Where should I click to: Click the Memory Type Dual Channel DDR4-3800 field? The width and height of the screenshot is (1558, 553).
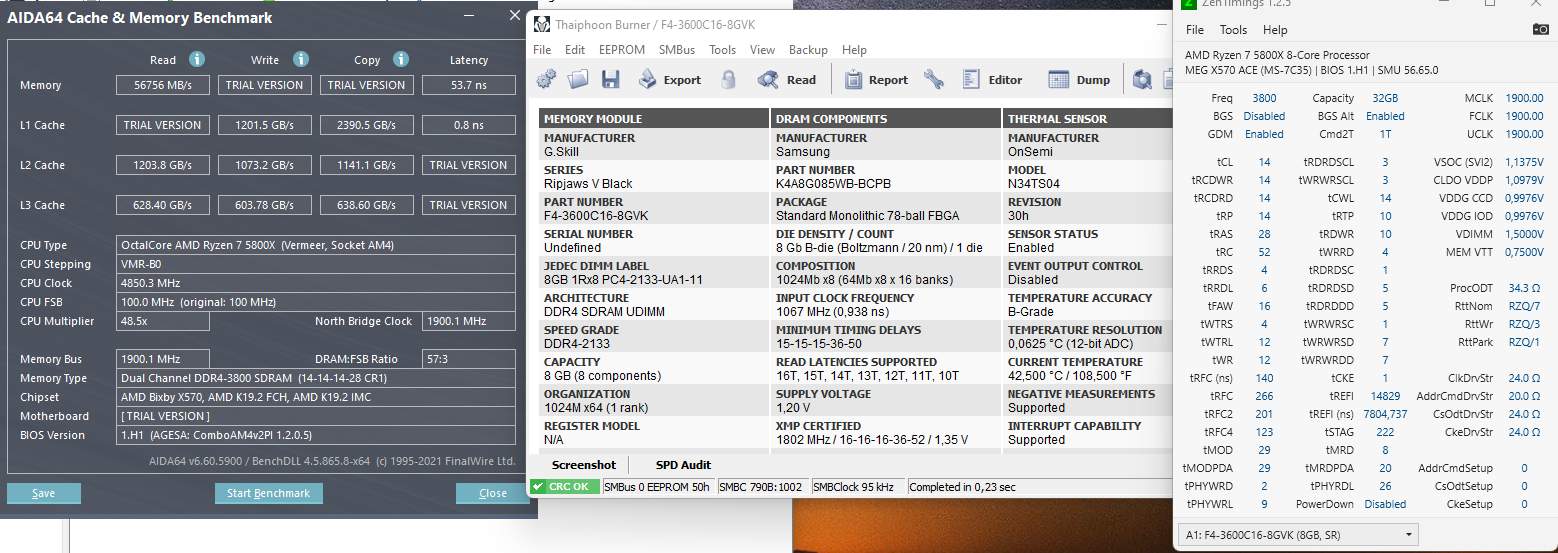(x=316, y=378)
